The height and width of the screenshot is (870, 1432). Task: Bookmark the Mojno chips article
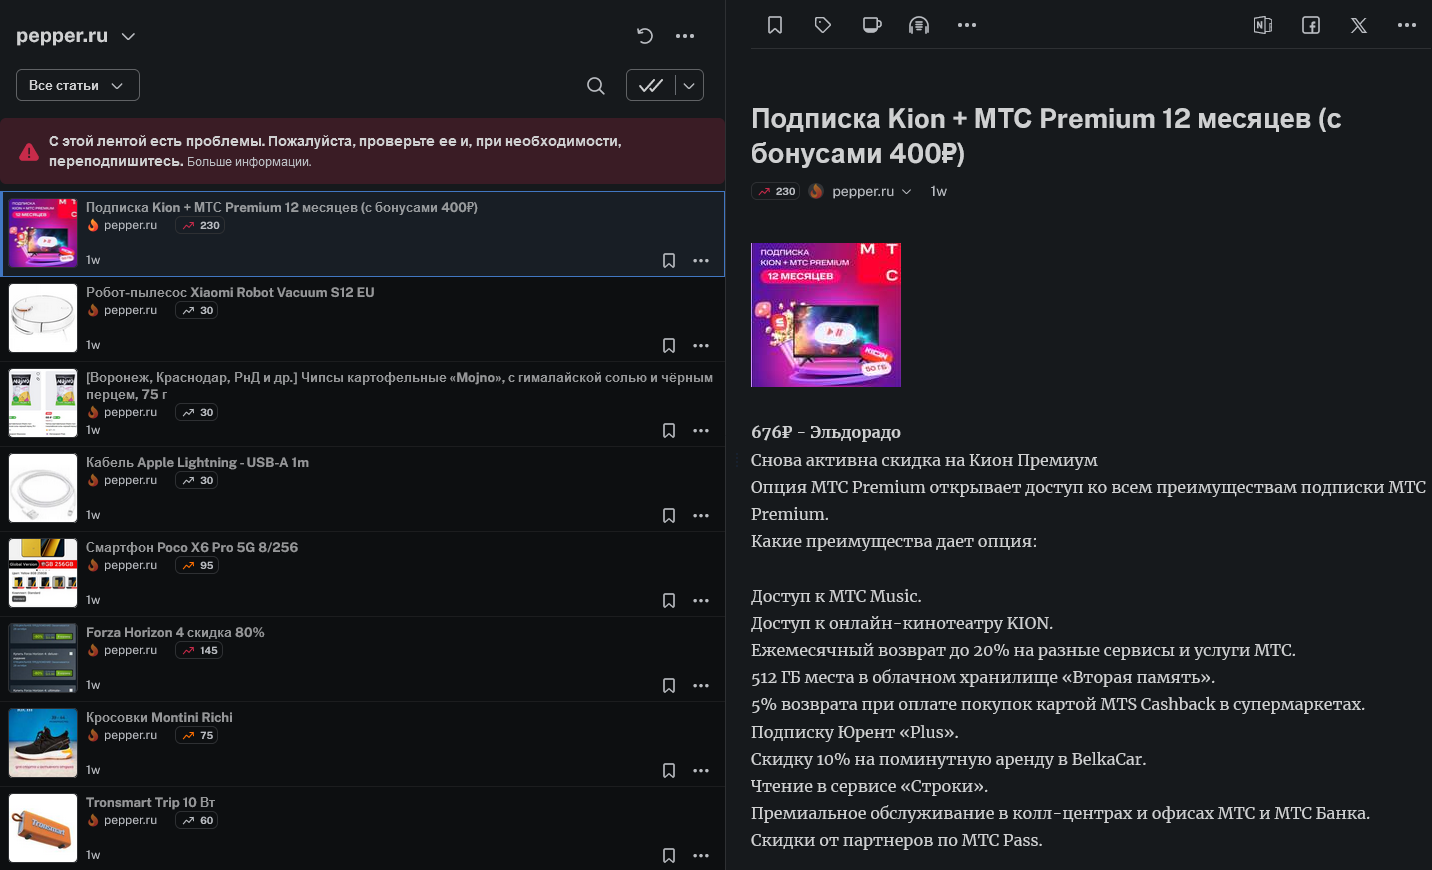[x=669, y=430]
